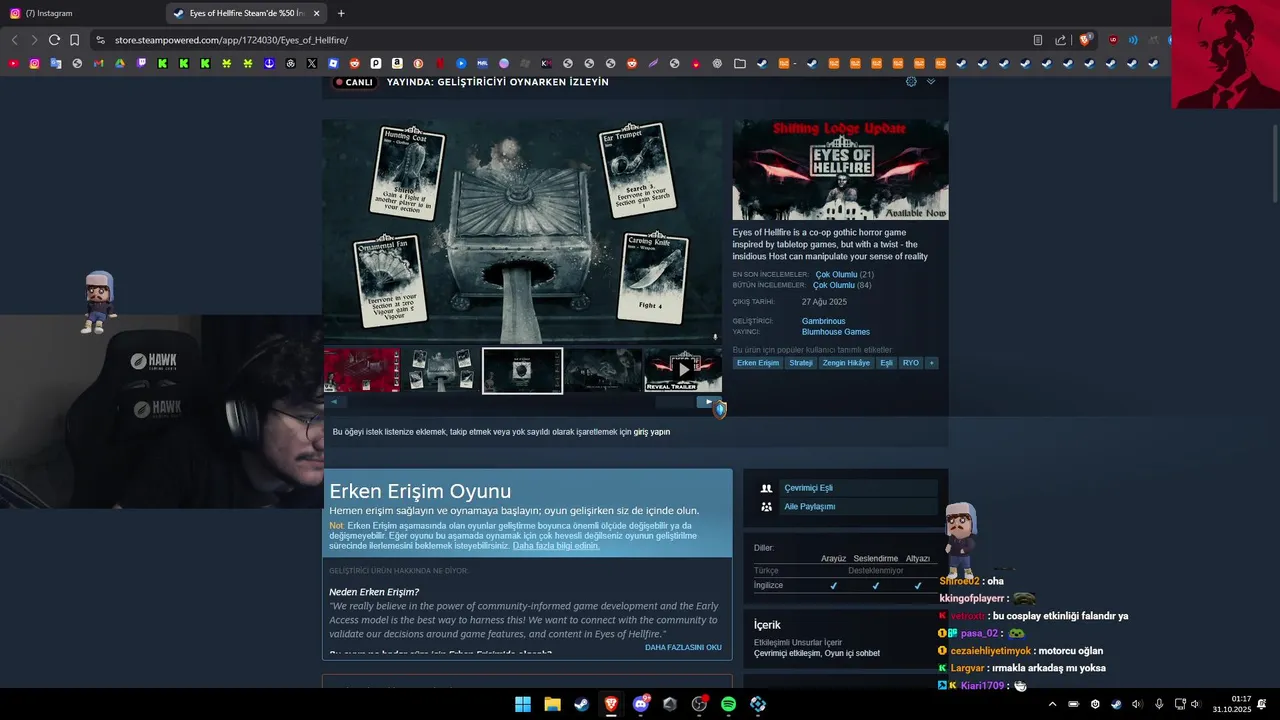The image size is (1280, 720).
Task: Open broadcast settings gear icon
Action: point(911,81)
